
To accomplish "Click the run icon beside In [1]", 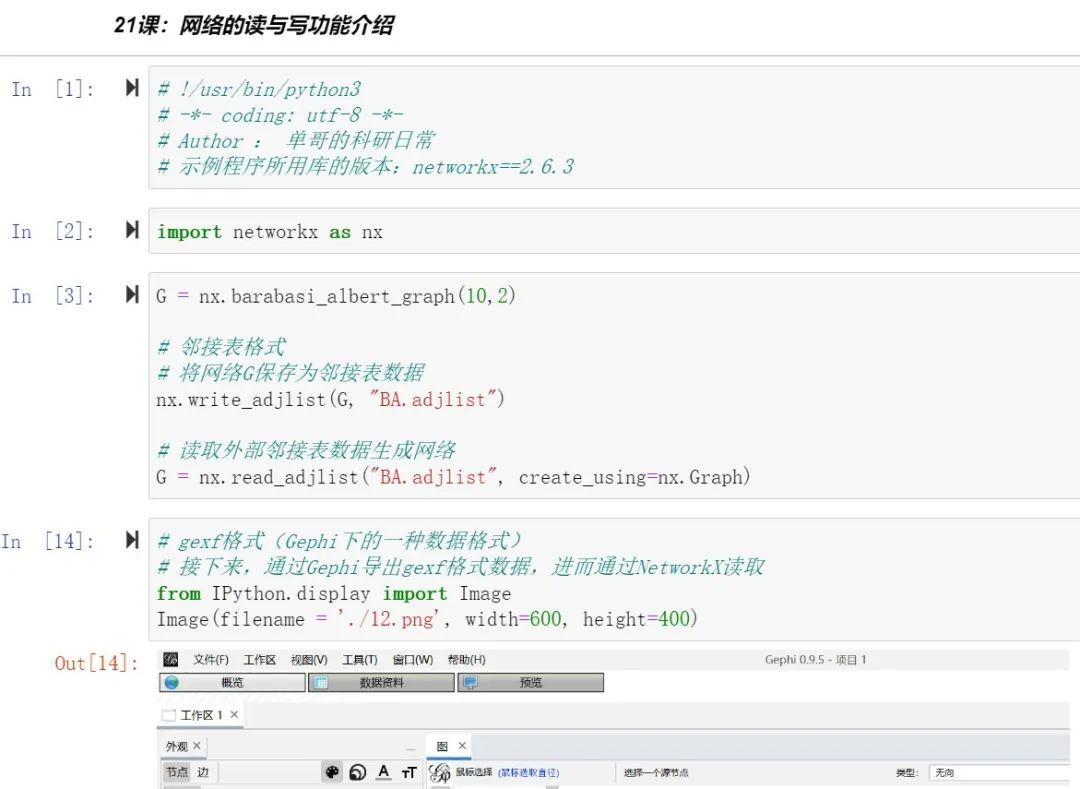I will click(x=131, y=87).
